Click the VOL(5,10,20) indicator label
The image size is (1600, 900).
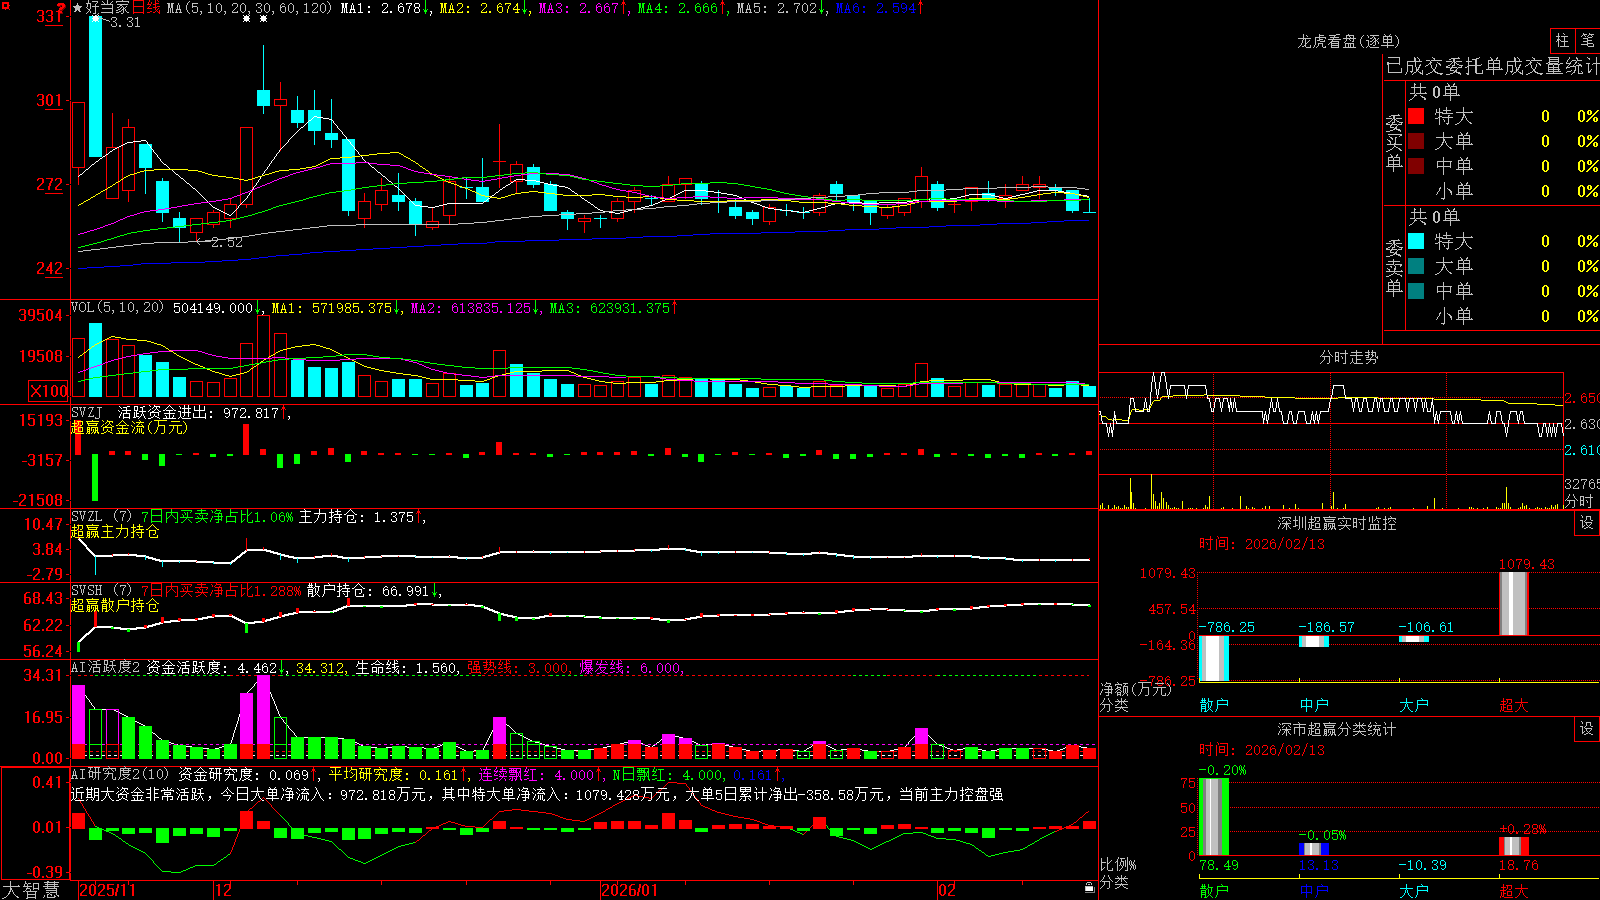coord(117,308)
